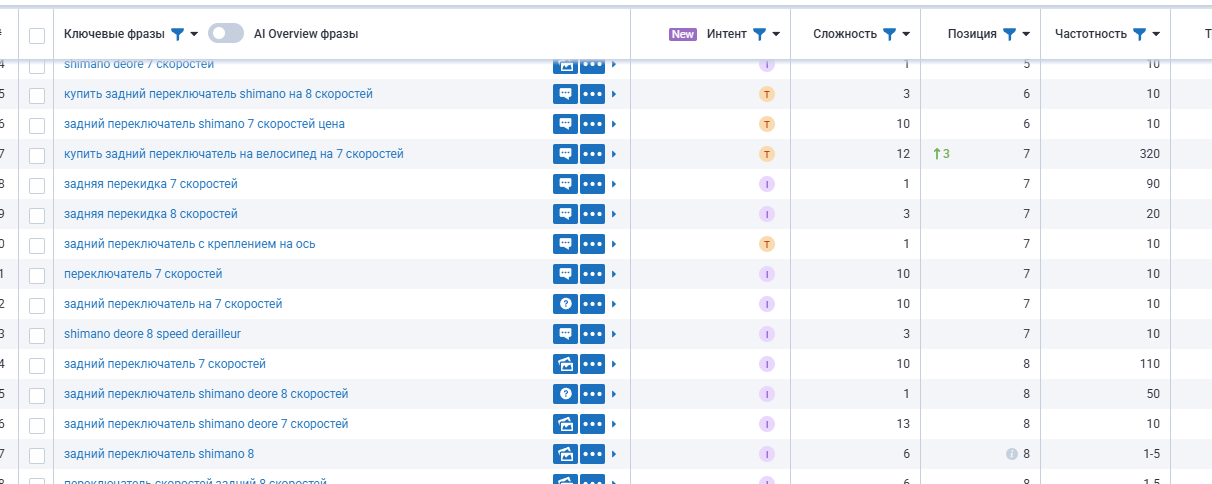
Task: Check the box for 'переключатель 7 скоростей'
Action: 37,275
